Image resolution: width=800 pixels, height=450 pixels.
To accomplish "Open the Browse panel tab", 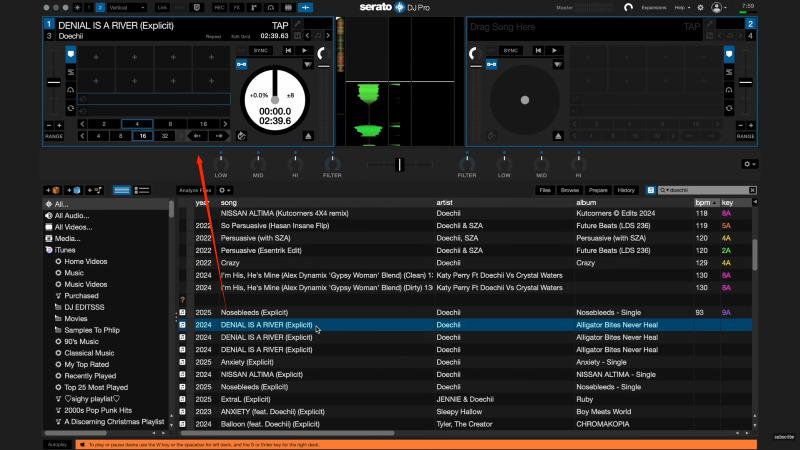I will point(569,190).
